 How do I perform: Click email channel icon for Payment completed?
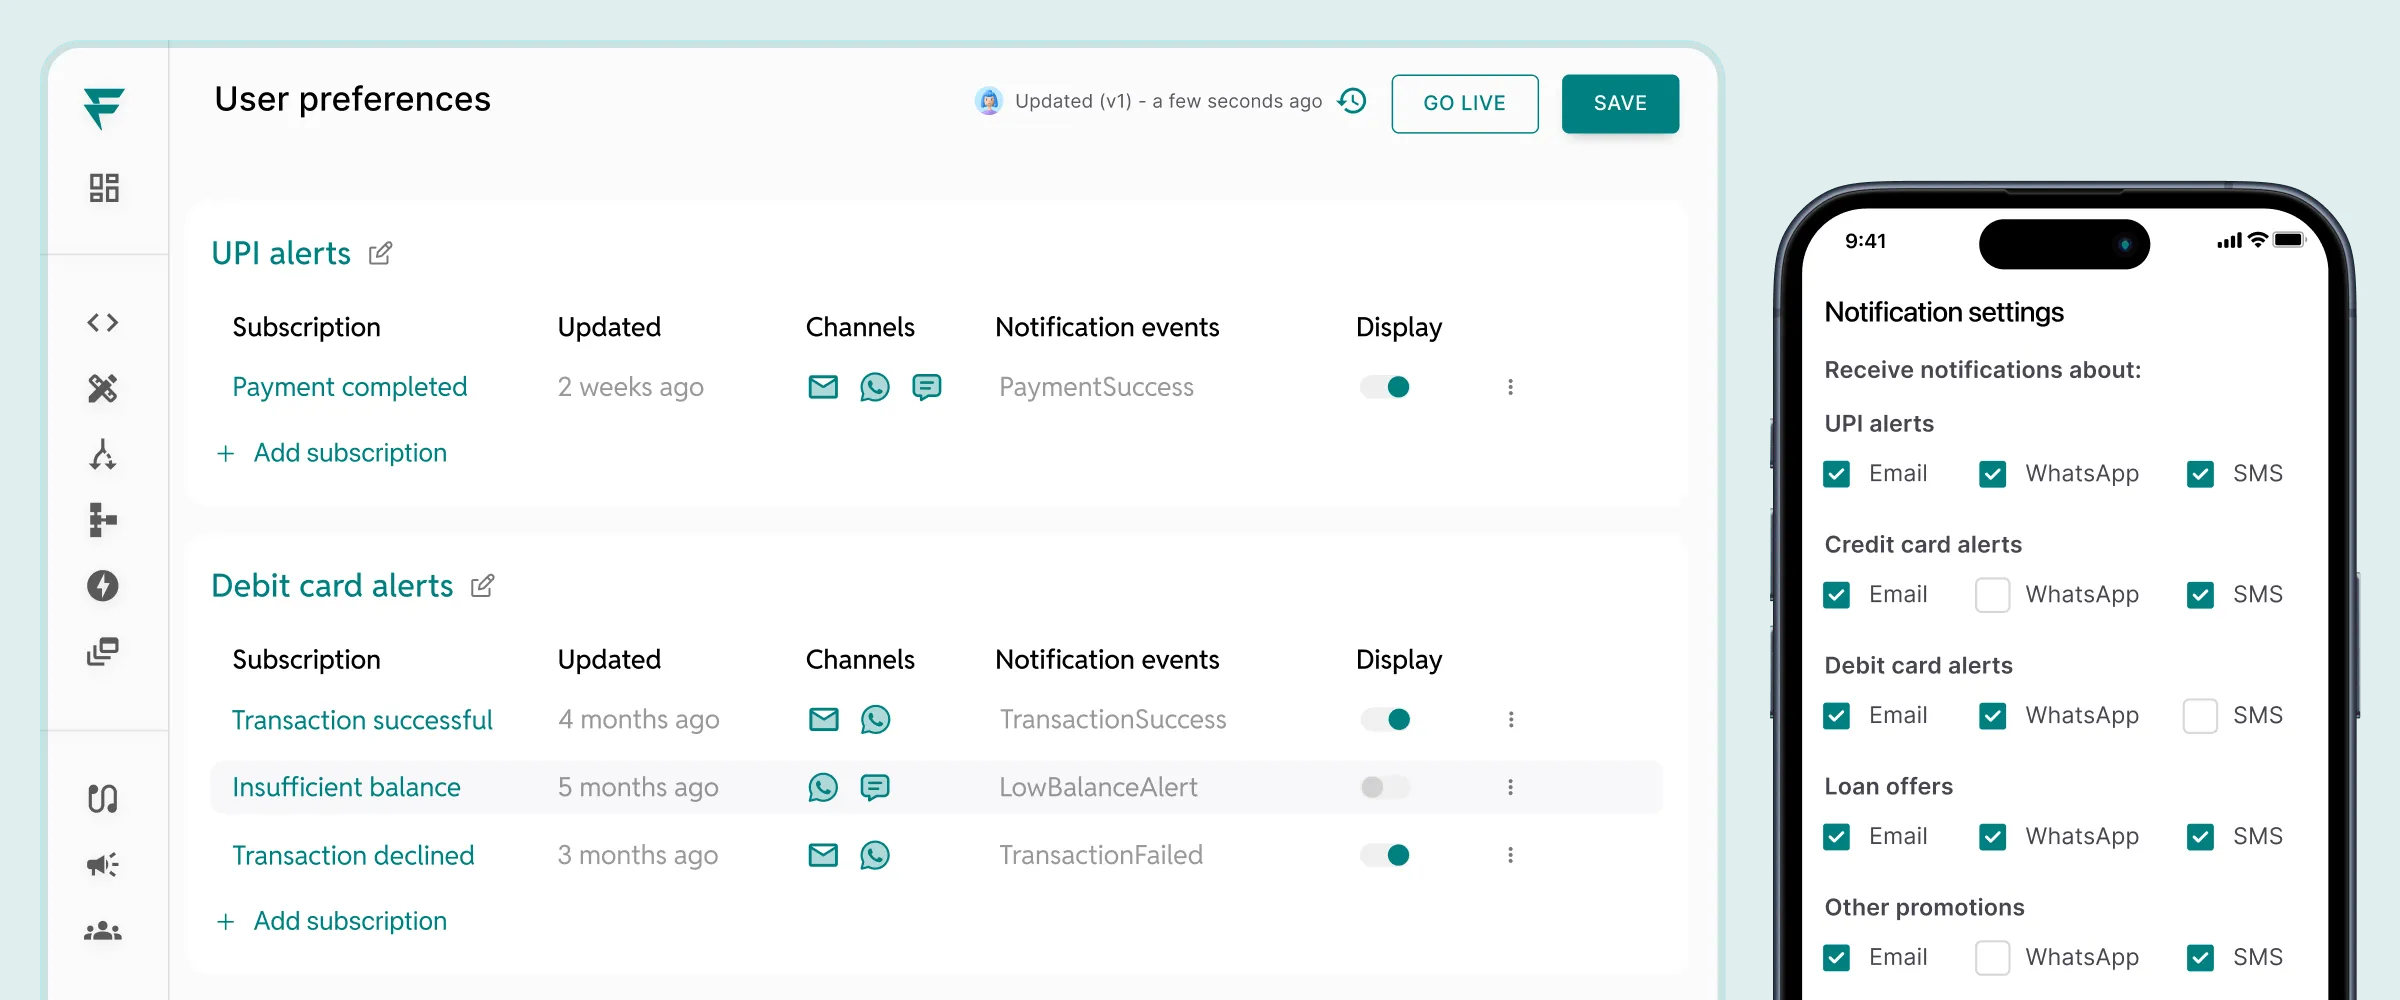[823, 387]
